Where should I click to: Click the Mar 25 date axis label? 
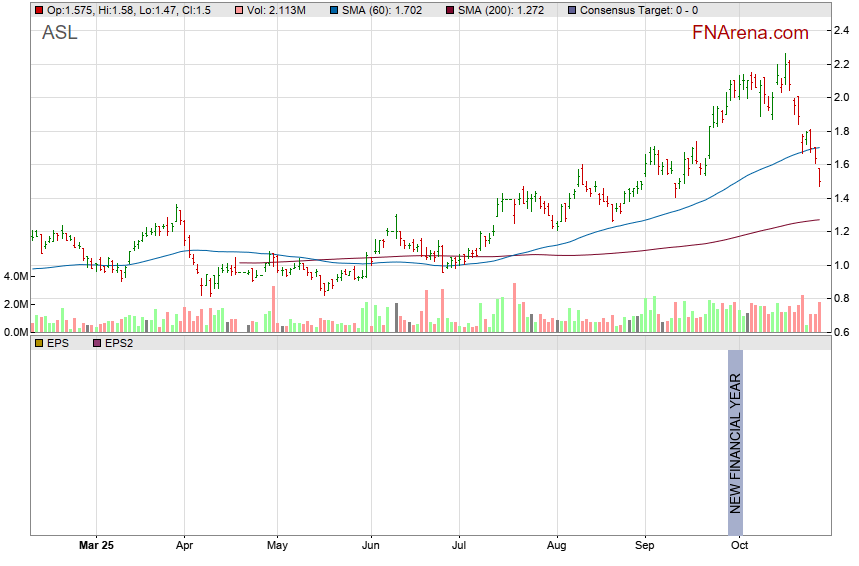coord(96,546)
